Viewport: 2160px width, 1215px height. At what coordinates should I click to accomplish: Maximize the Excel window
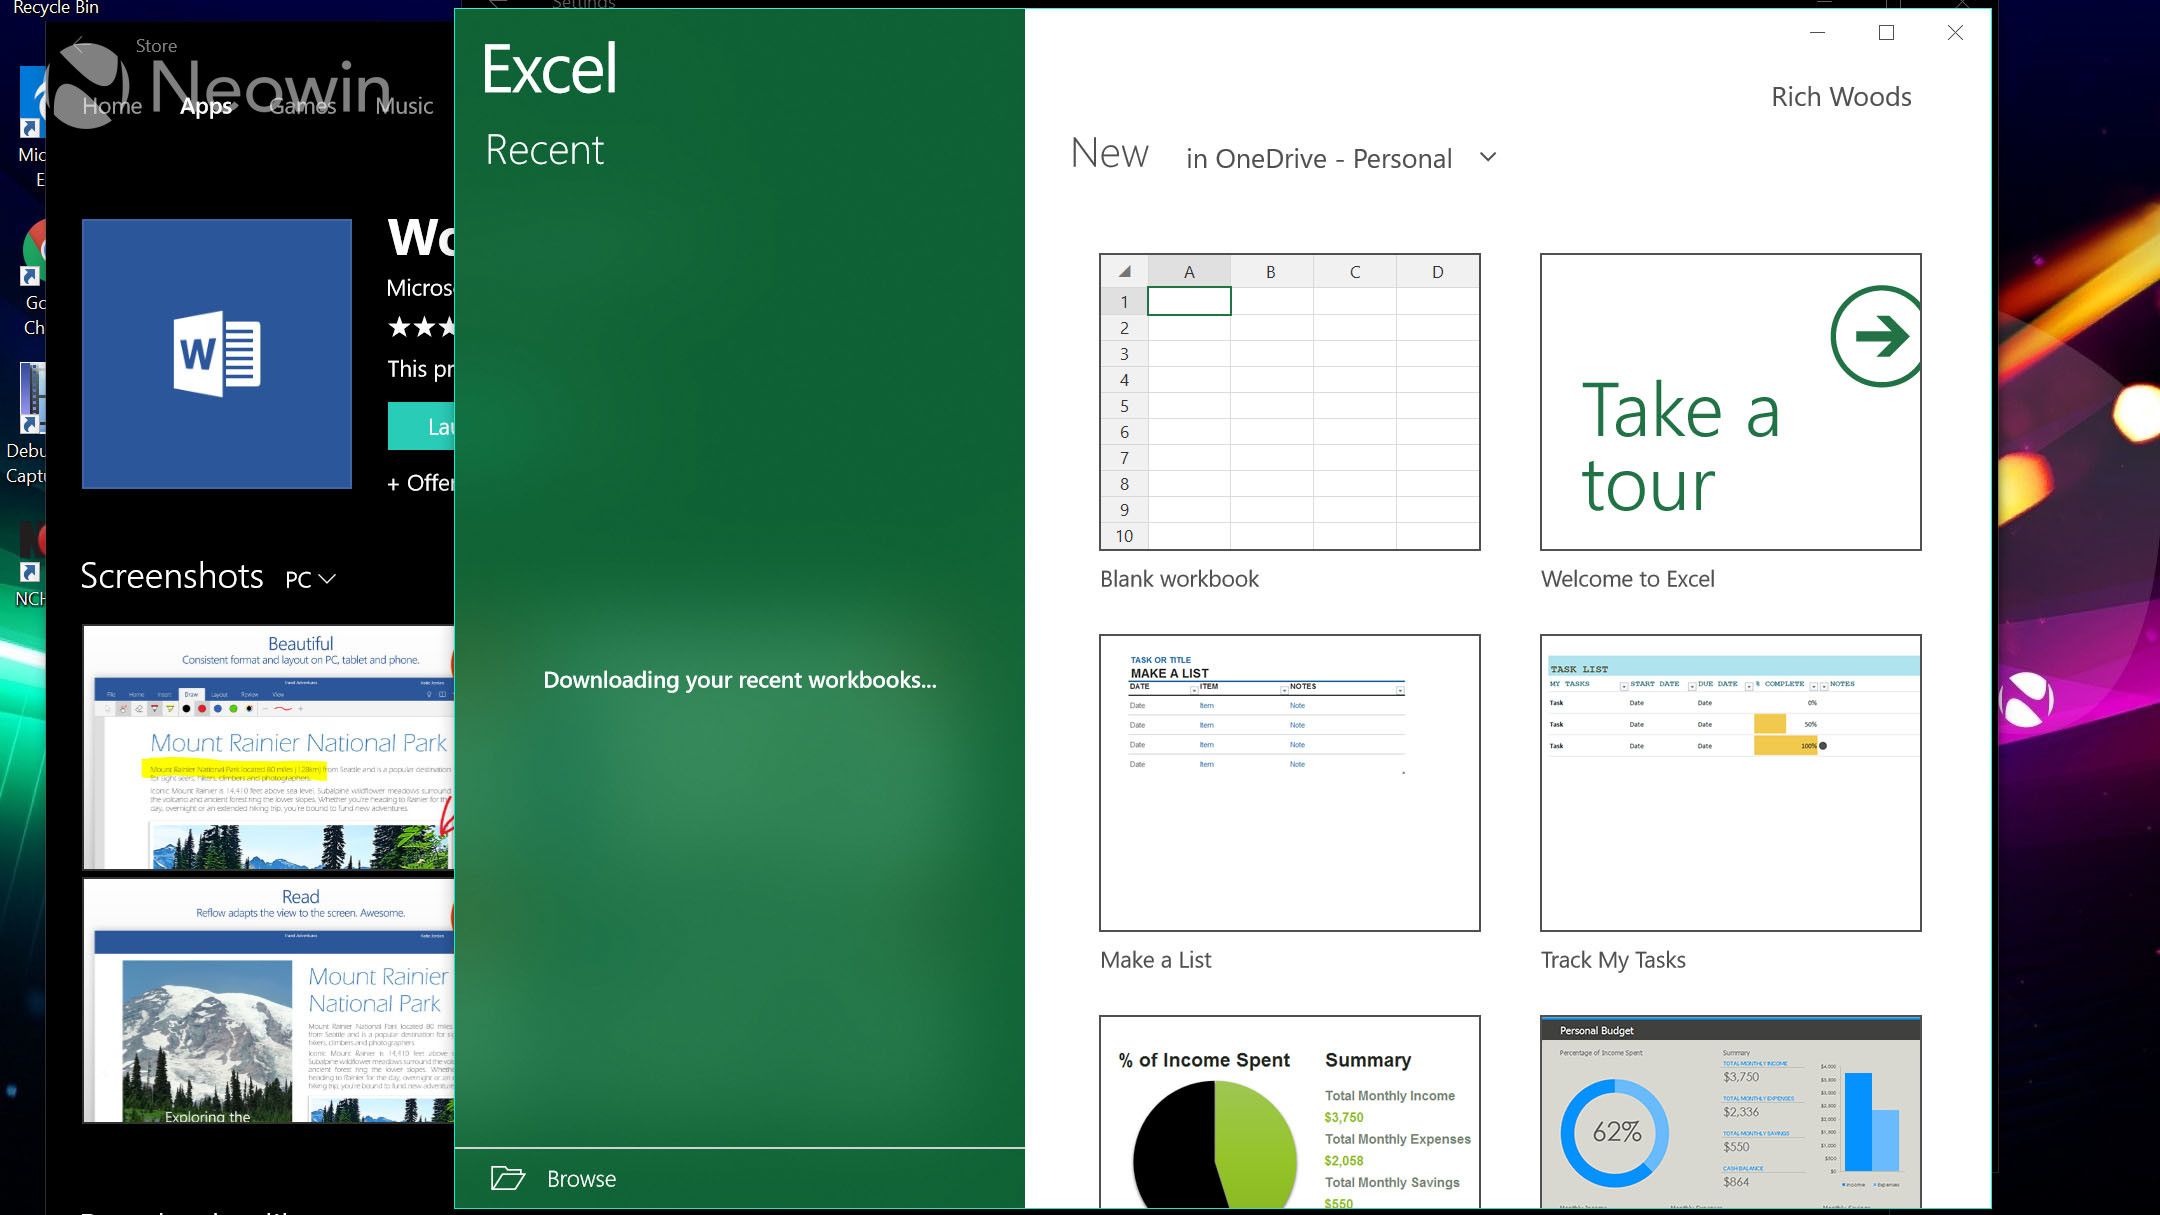click(x=1886, y=33)
